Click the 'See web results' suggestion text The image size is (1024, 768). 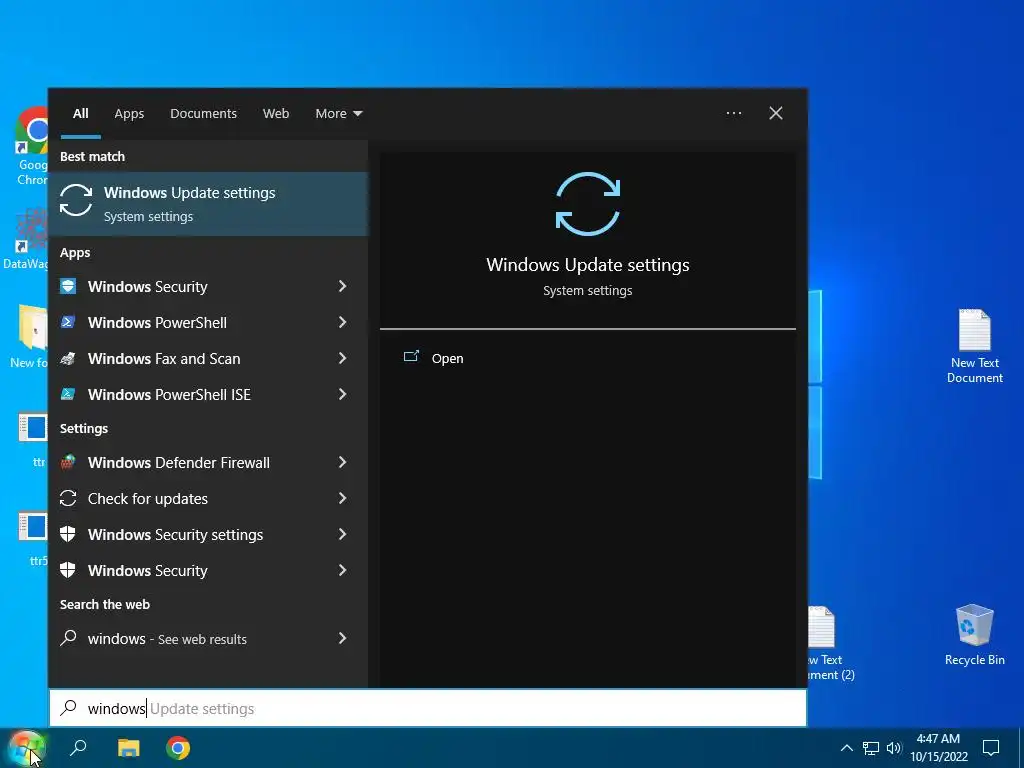(x=202, y=639)
